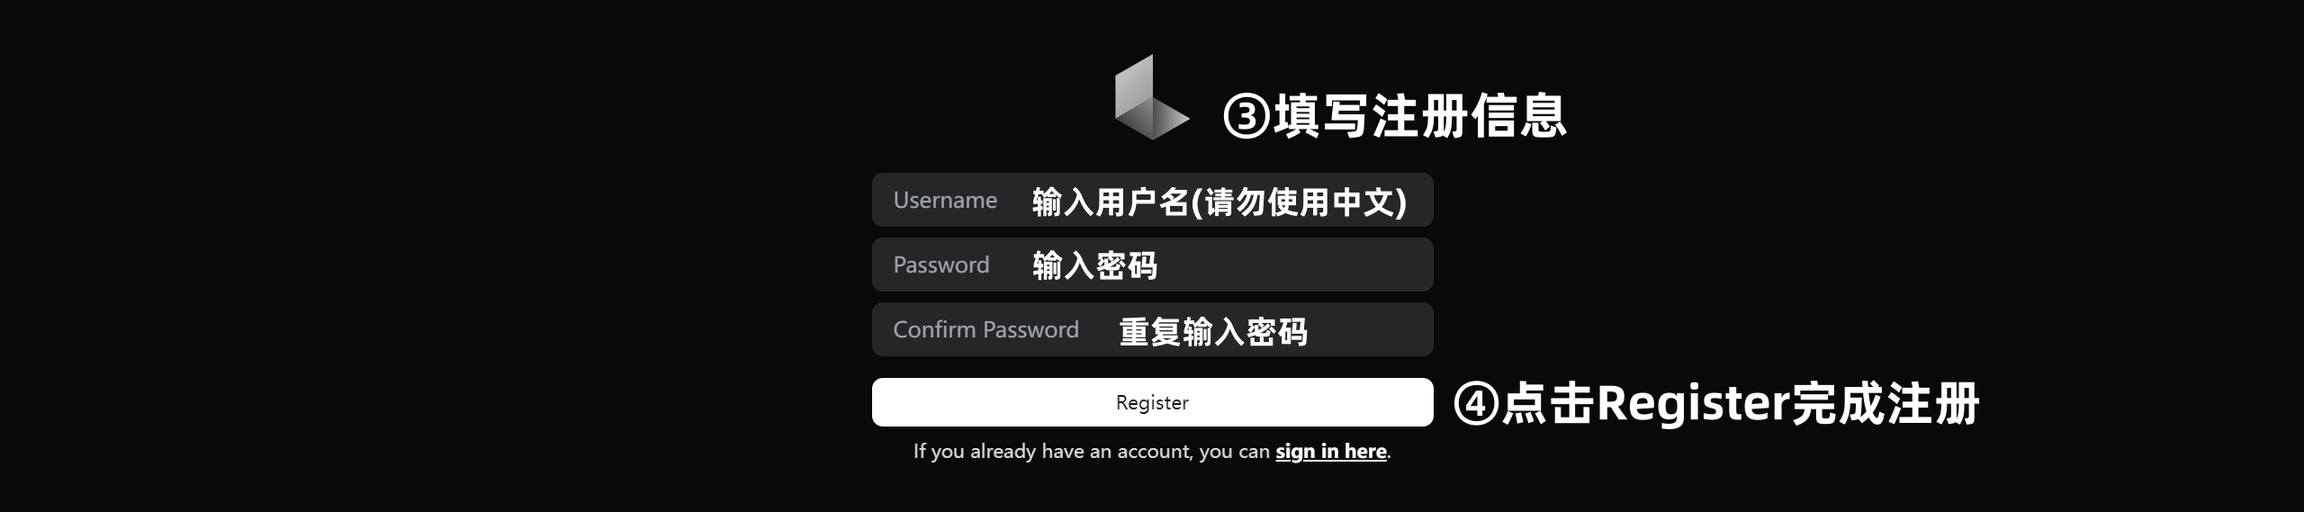This screenshot has height=512, width=2304.
Task: Click the Password label text
Action: tap(941, 265)
